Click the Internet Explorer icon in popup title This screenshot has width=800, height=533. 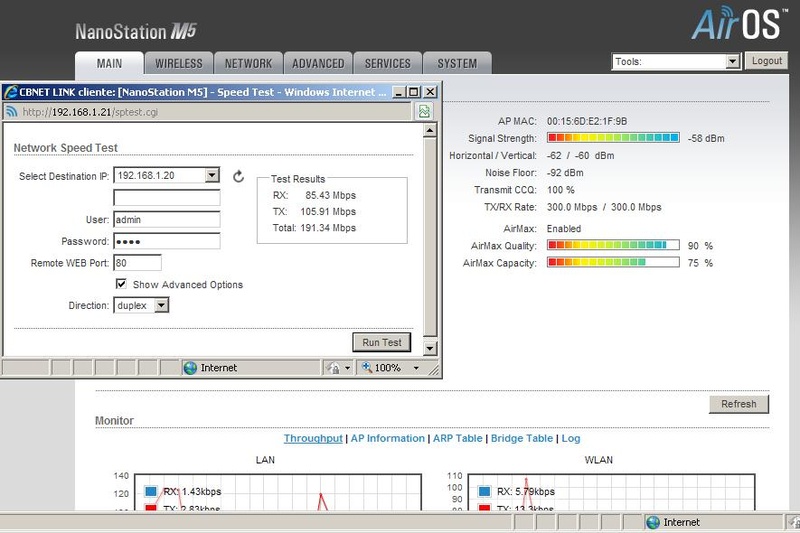[x=10, y=91]
